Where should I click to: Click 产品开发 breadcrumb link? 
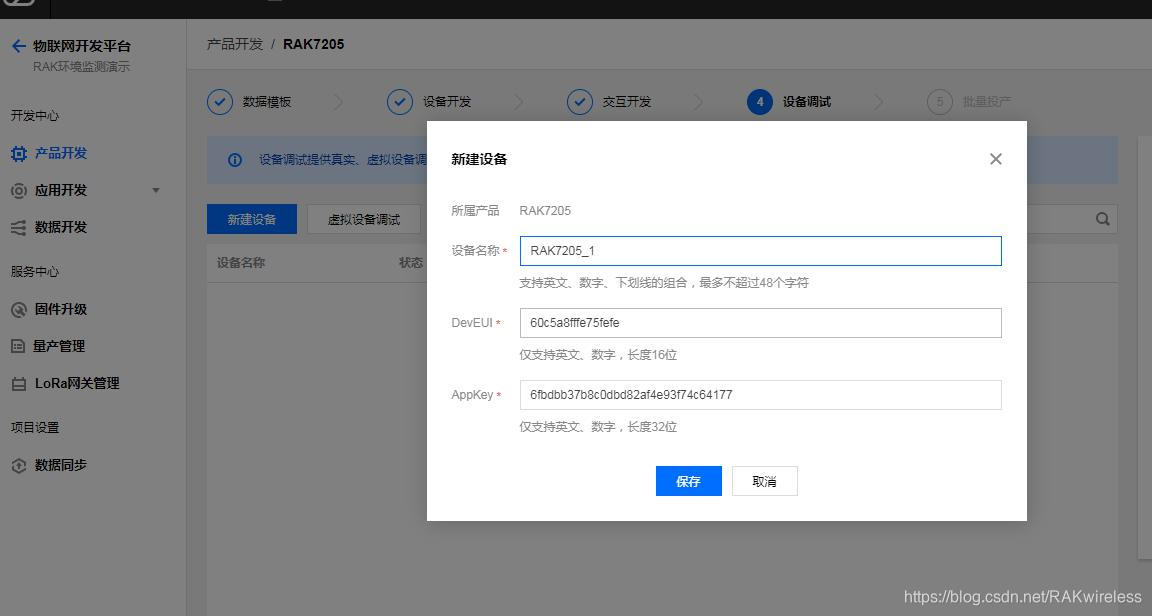tap(234, 44)
